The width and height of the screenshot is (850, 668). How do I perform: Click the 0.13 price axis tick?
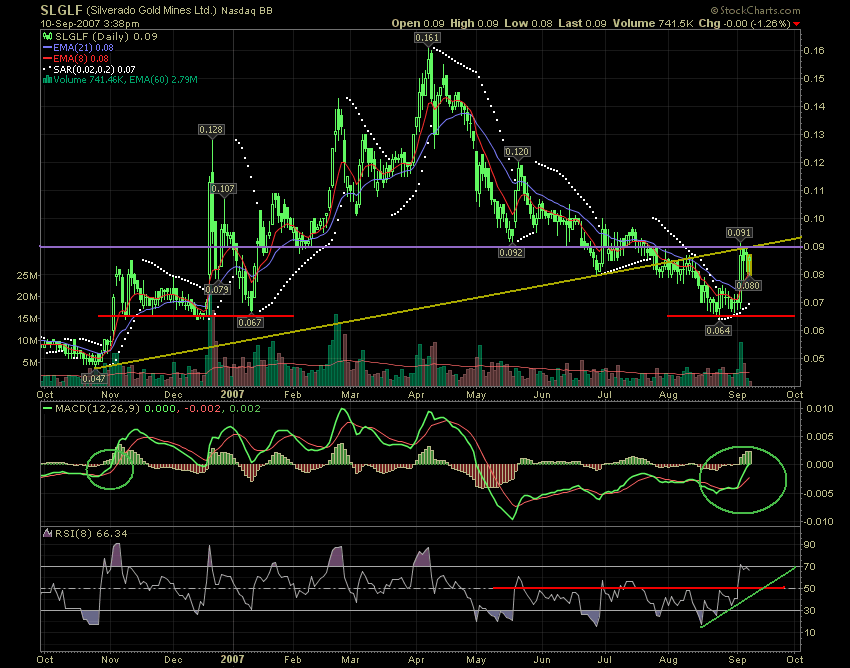(813, 134)
